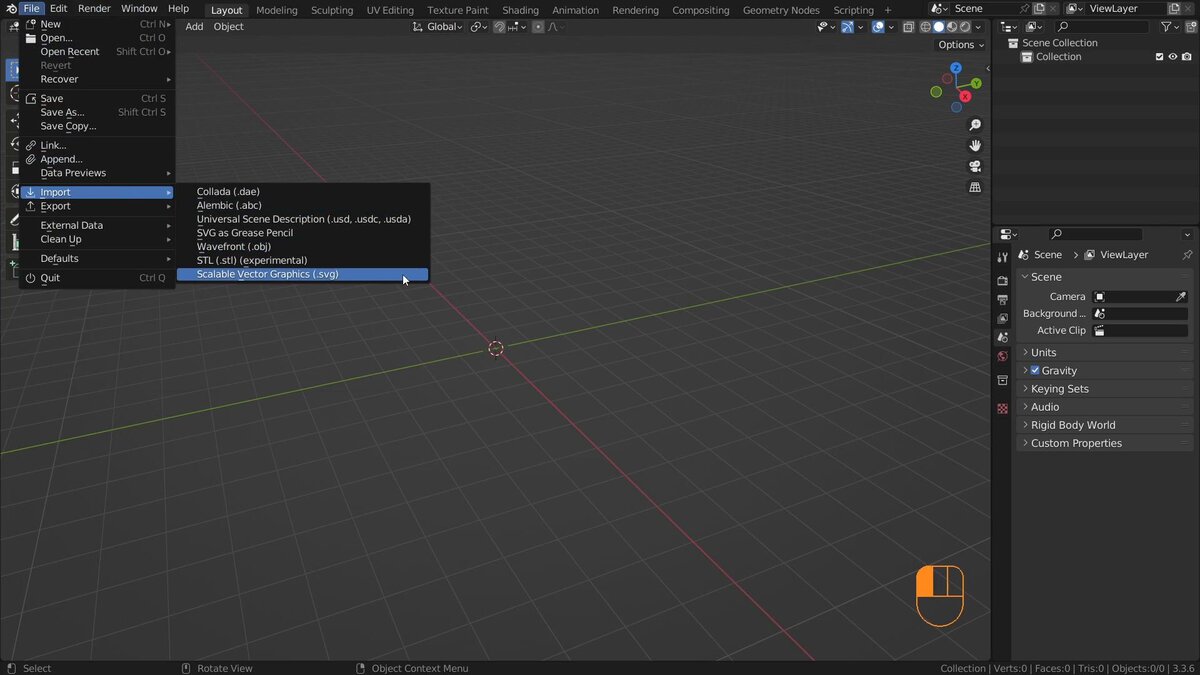Open the Add menu in viewport header
The height and width of the screenshot is (675, 1200).
pos(194,27)
